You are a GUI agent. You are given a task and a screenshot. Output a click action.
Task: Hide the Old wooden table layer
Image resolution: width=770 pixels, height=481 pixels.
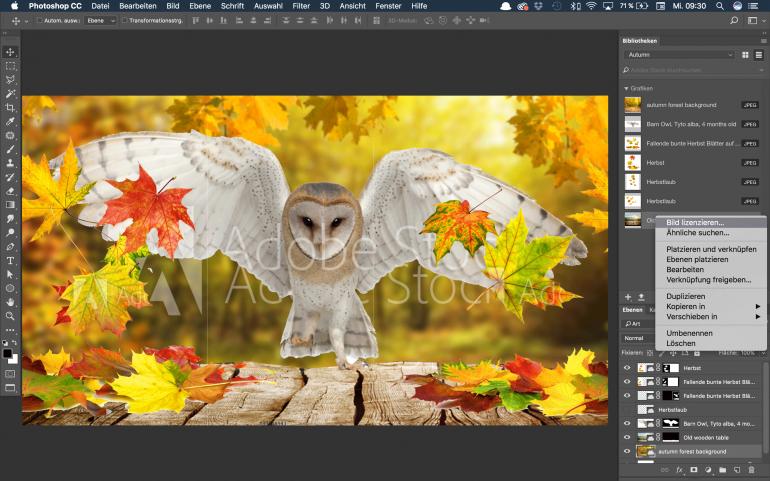627,437
